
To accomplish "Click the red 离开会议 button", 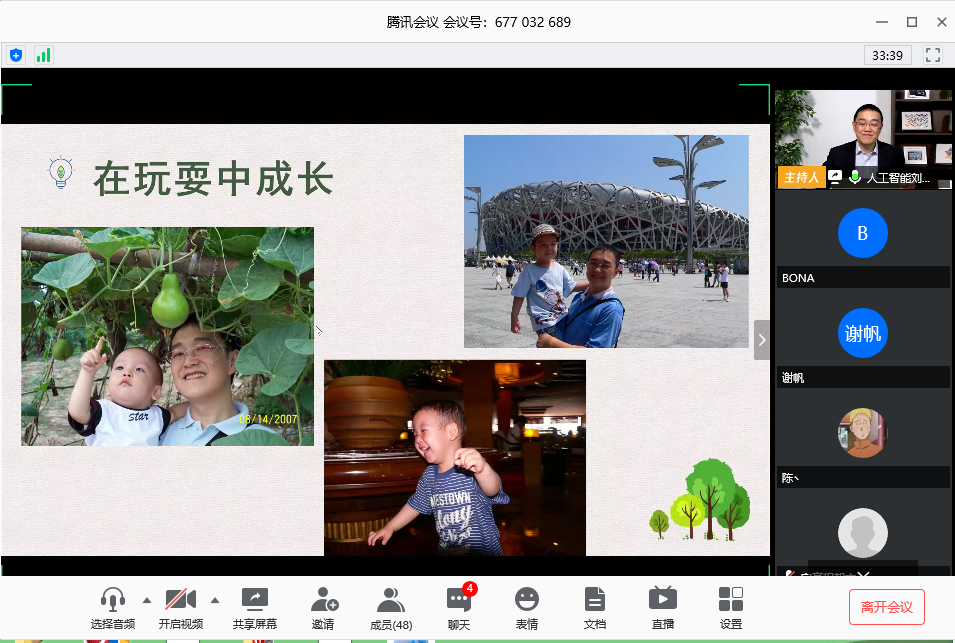I will [886, 607].
